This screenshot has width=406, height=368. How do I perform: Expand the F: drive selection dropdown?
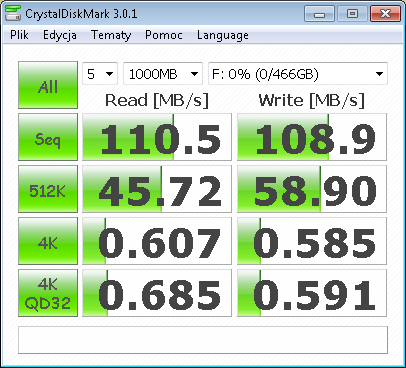(x=298, y=74)
